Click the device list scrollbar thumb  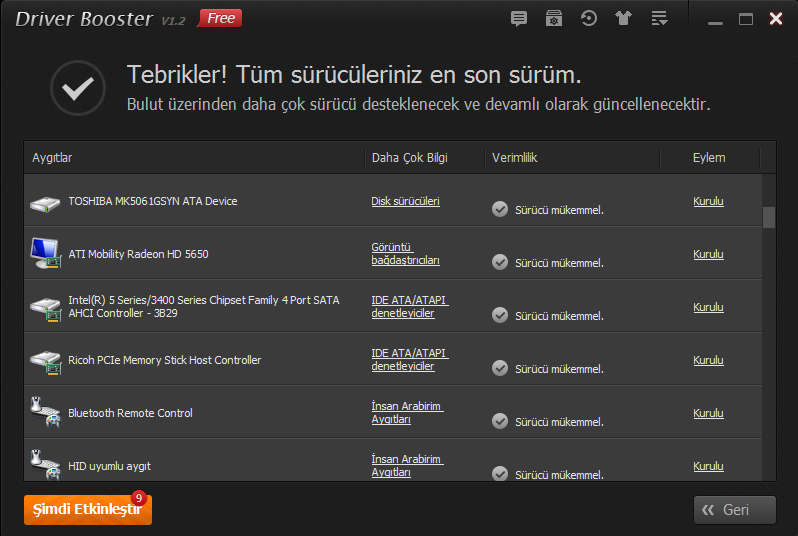click(768, 217)
